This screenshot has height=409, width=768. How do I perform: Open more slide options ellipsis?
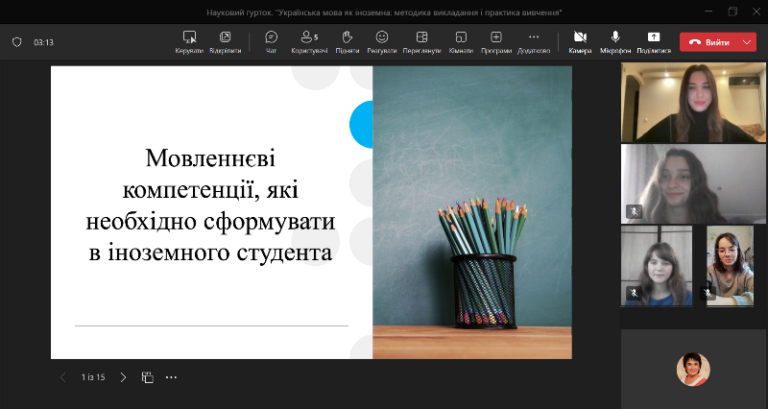(x=171, y=377)
